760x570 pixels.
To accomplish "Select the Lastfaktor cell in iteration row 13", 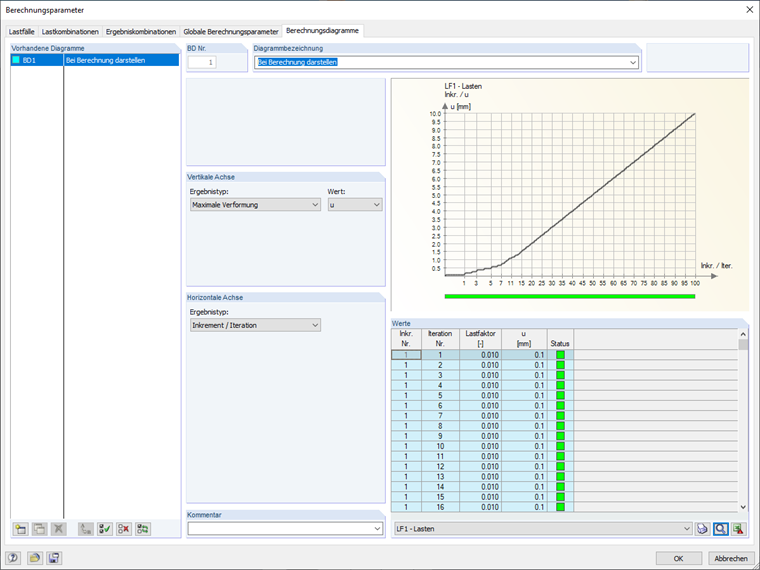I will tap(480, 477).
